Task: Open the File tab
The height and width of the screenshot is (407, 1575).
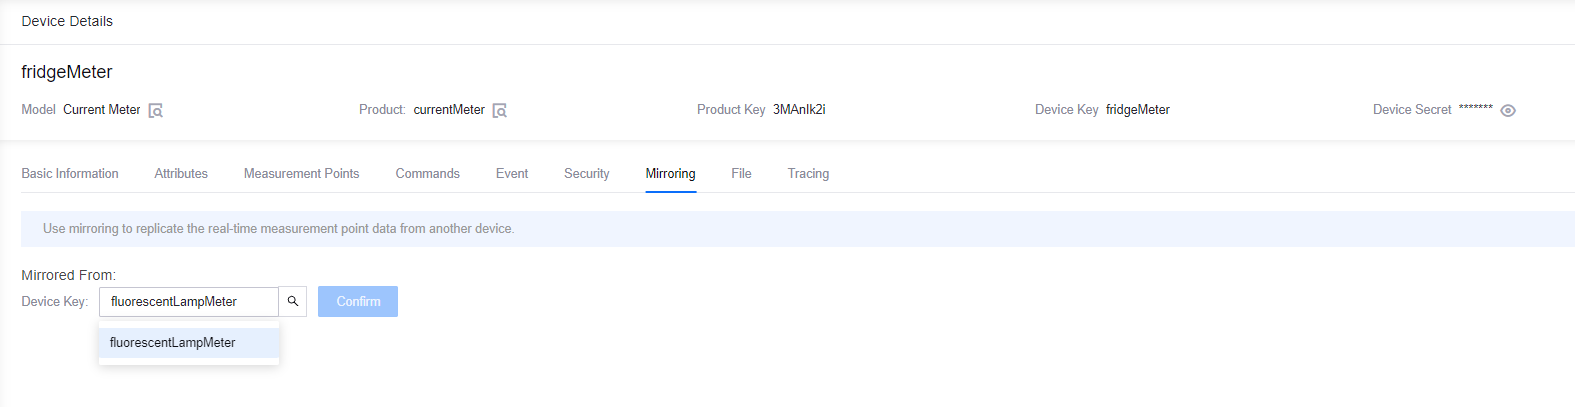Action: pyautogui.click(x=741, y=174)
